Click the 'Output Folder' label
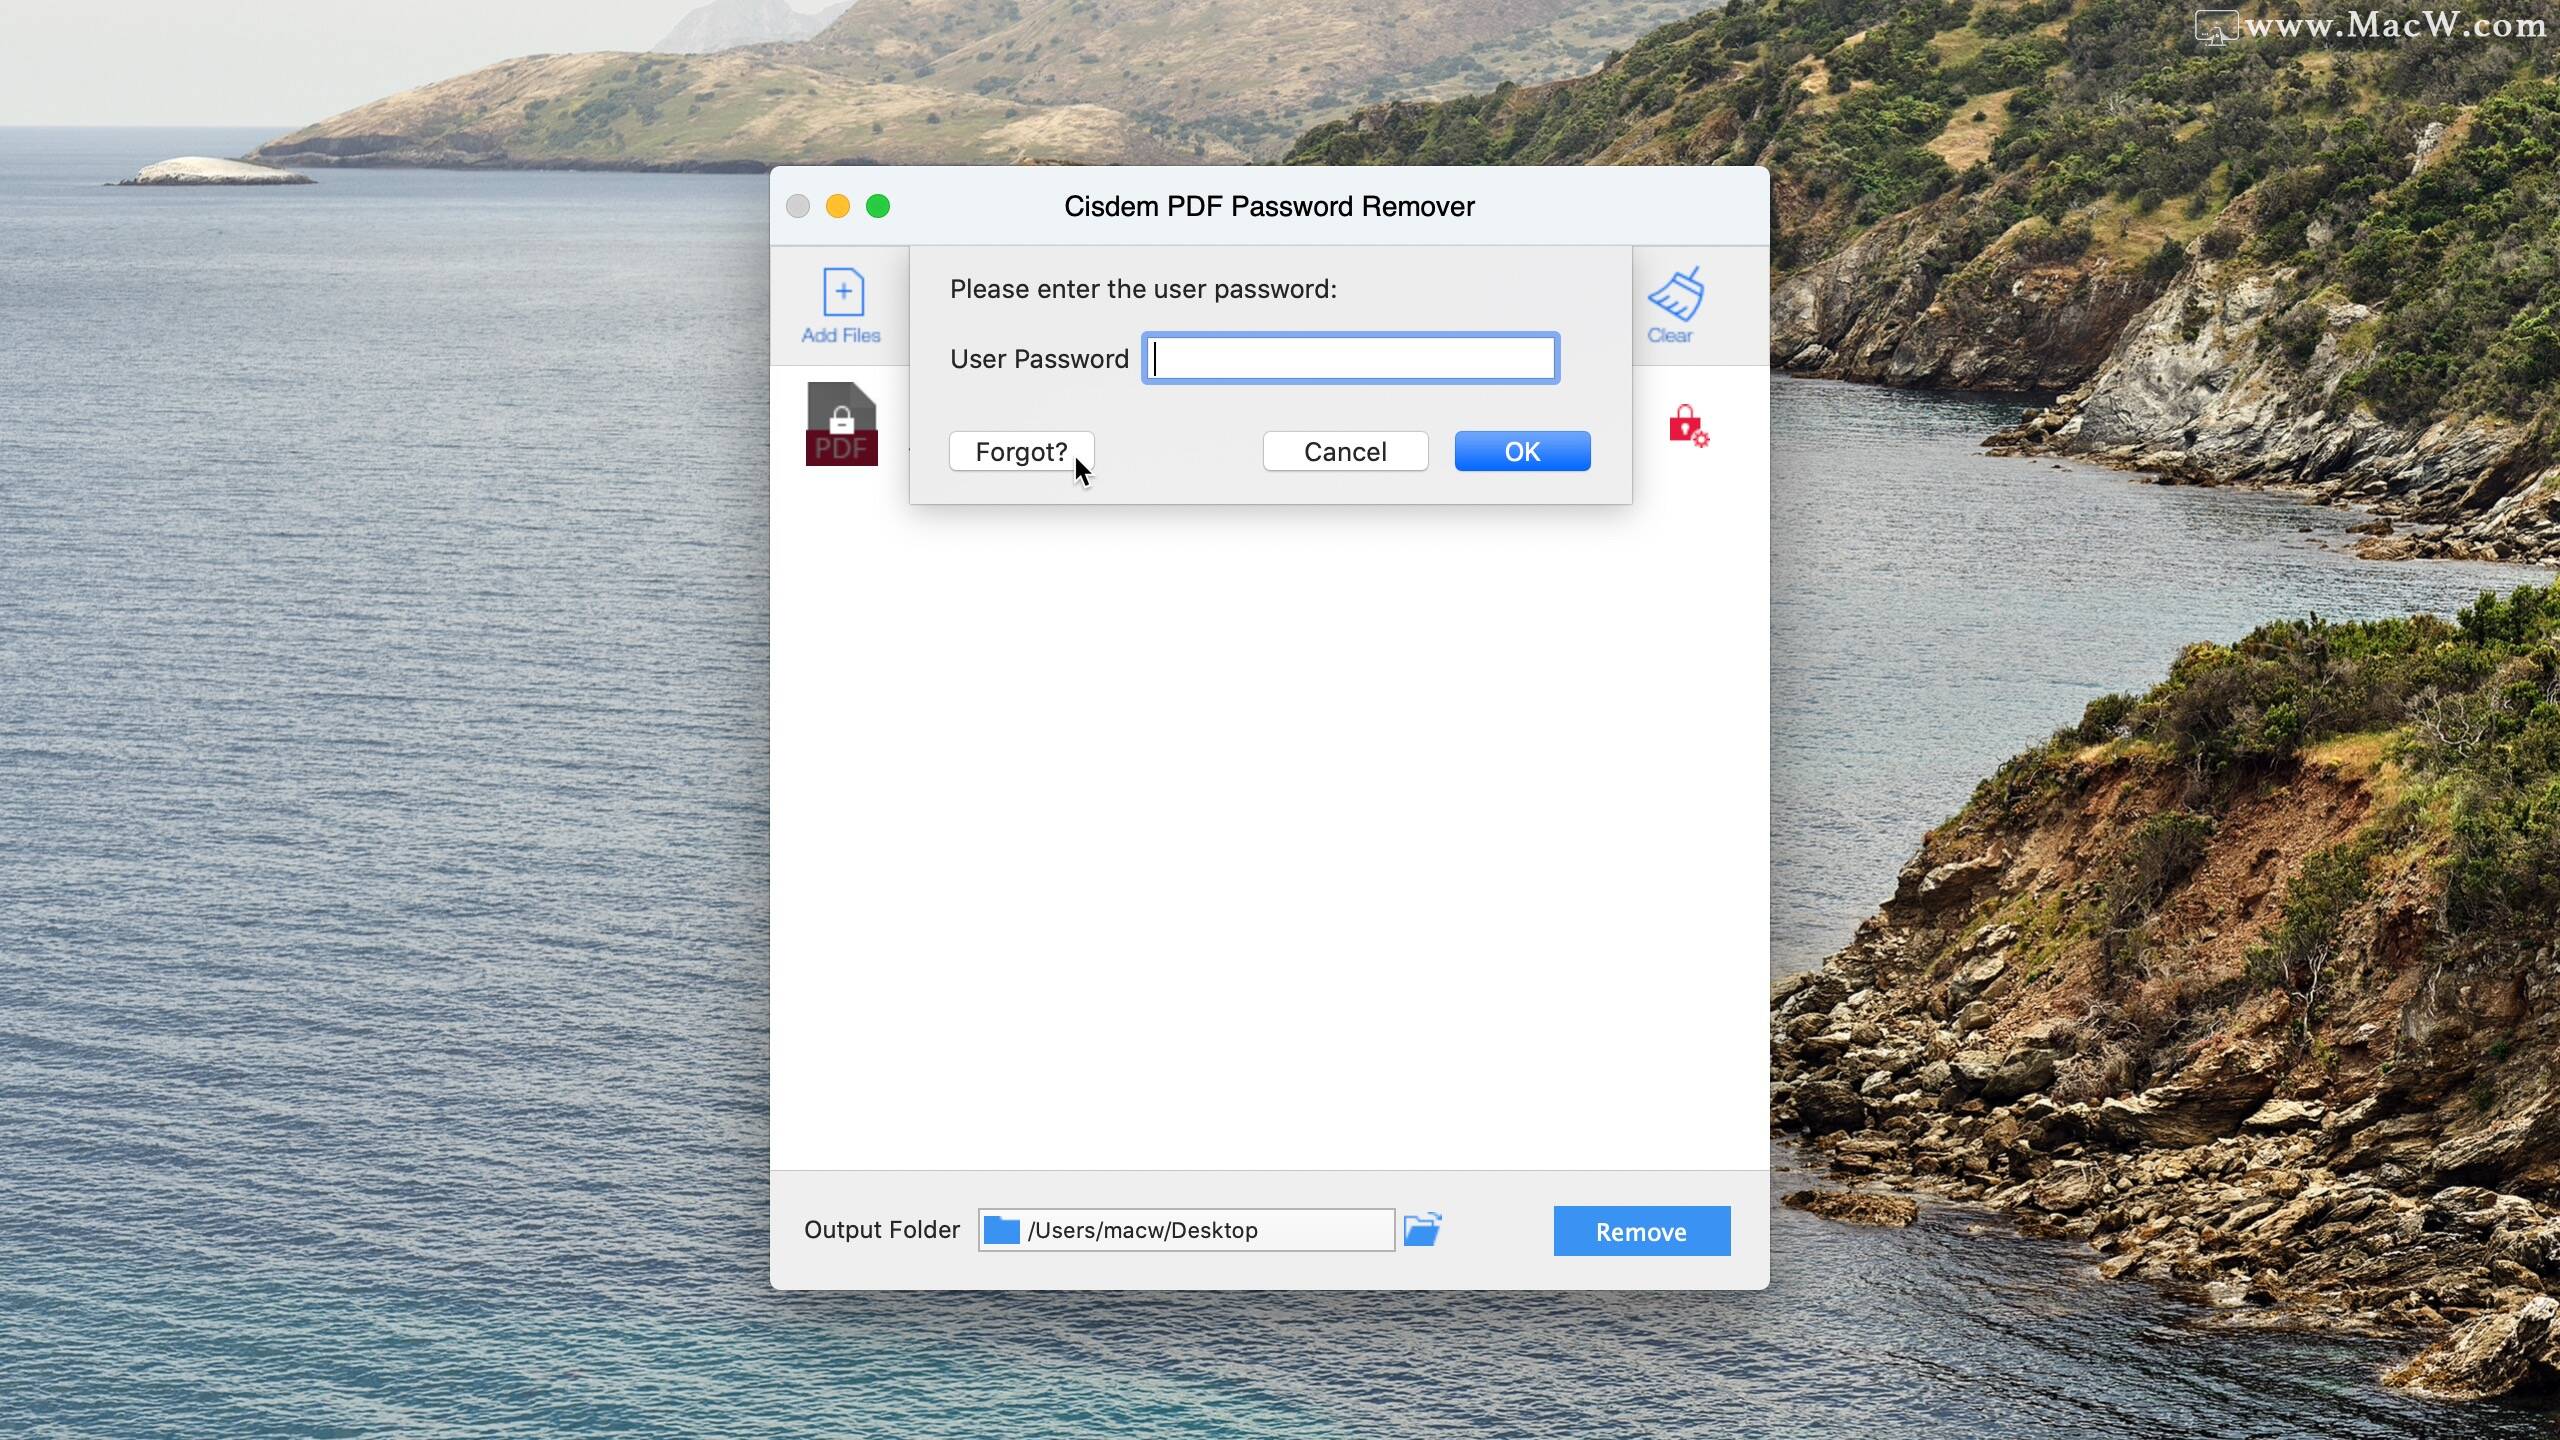 pyautogui.click(x=882, y=1230)
